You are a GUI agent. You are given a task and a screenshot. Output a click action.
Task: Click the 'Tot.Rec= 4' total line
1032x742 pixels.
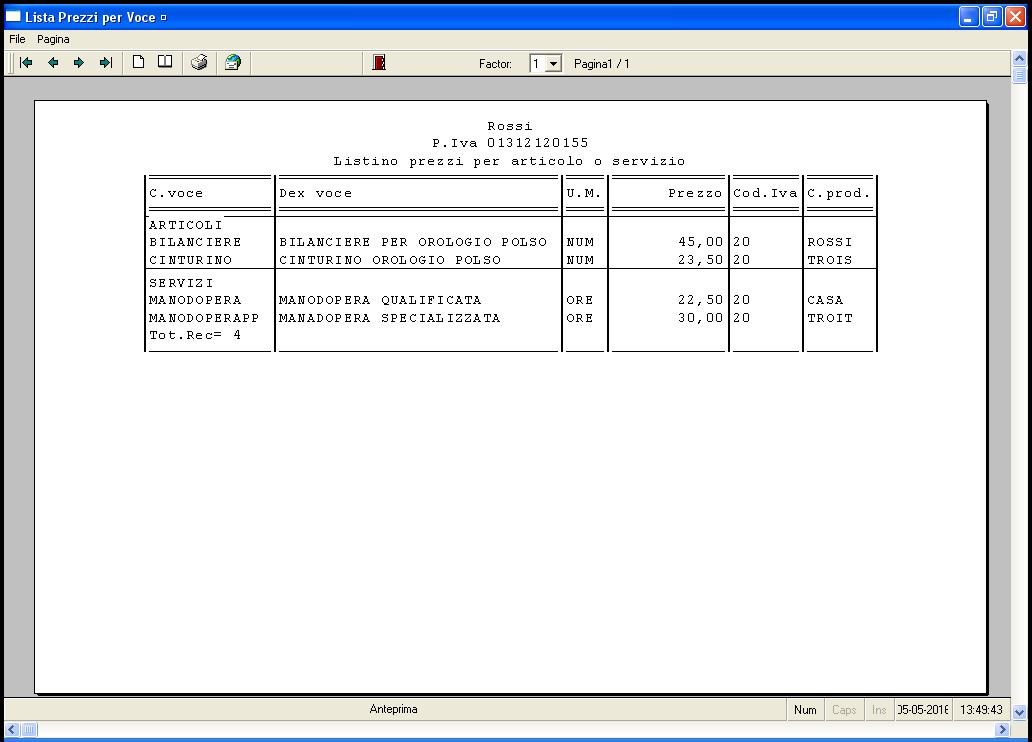[195, 334]
